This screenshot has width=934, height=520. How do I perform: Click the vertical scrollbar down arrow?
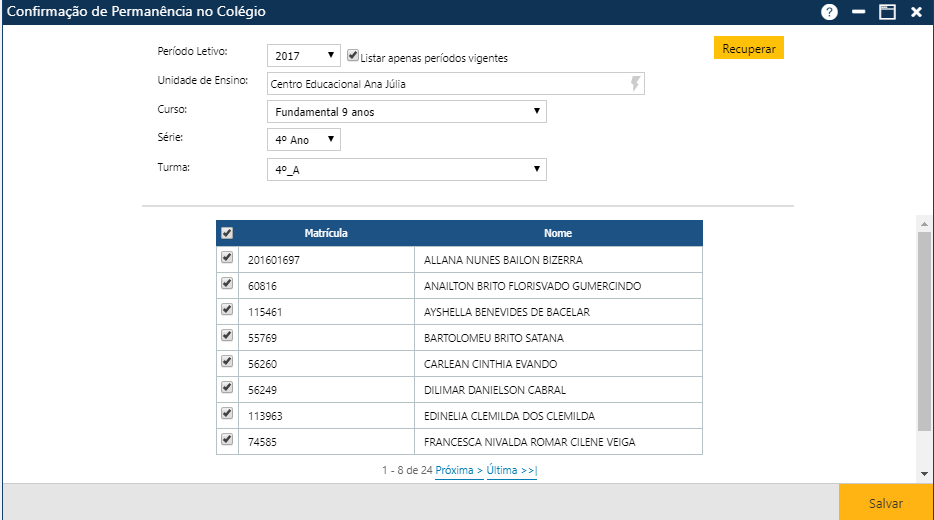coord(924,473)
